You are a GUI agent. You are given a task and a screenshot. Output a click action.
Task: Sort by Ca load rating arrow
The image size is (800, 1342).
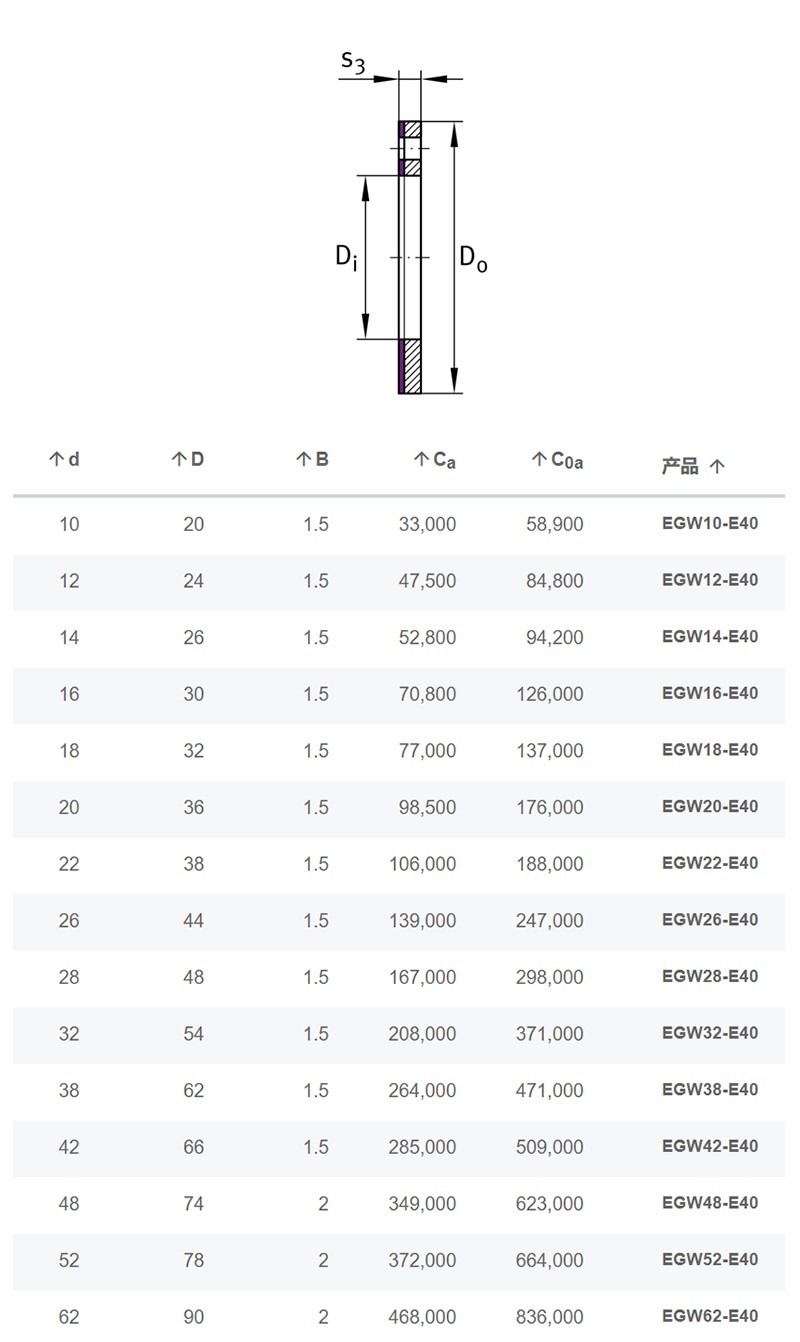tap(422, 459)
